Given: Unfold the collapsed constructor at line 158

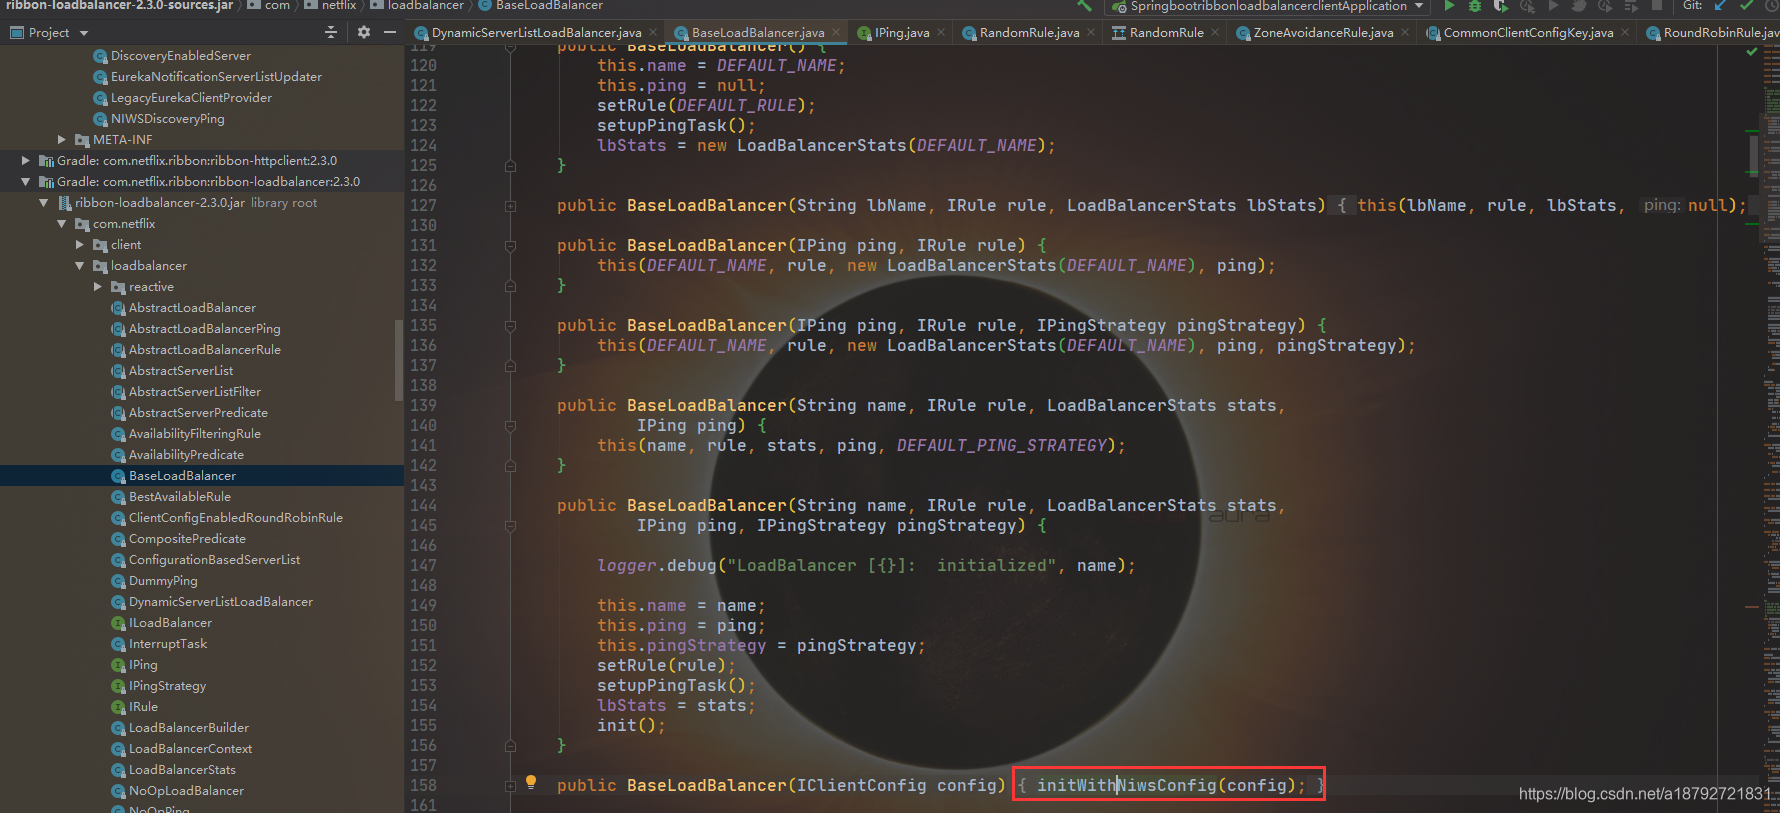Looking at the screenshot, I should point(510,786).
